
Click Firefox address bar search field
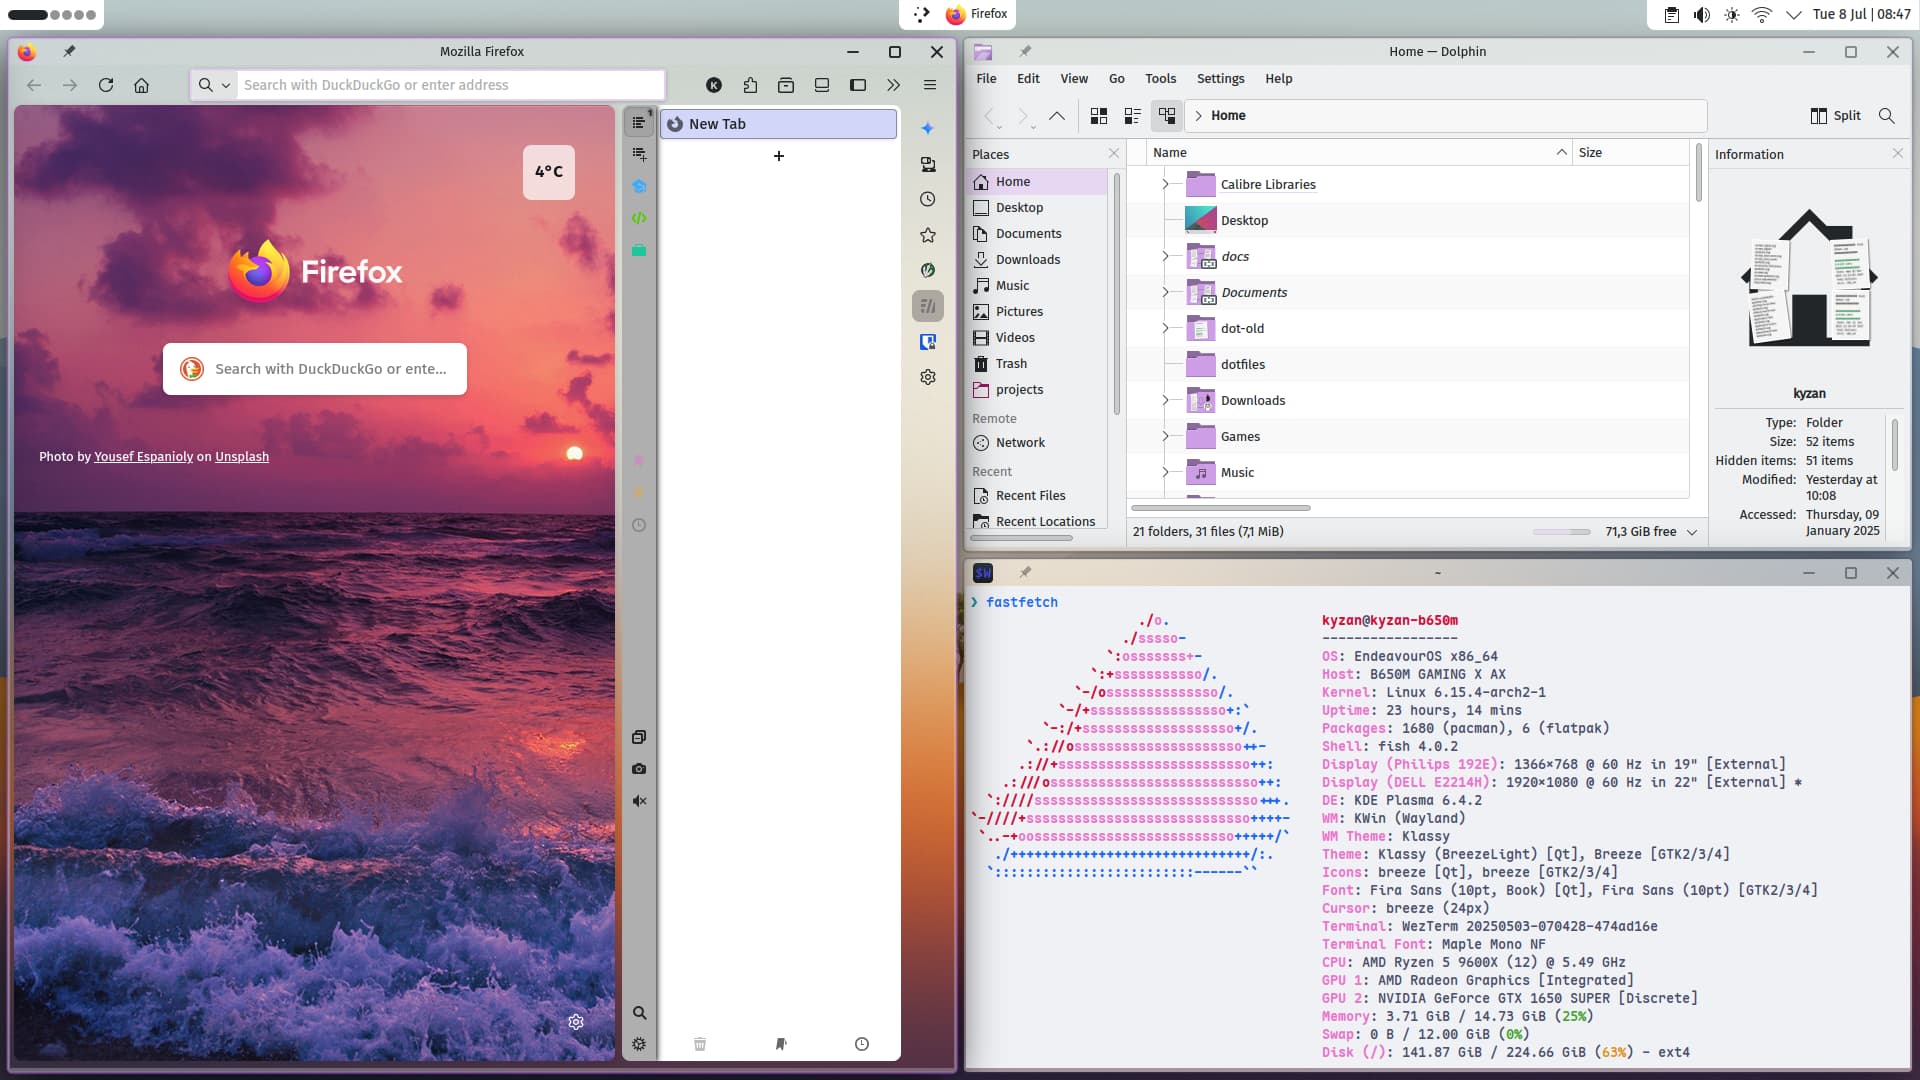pos(450,85)
